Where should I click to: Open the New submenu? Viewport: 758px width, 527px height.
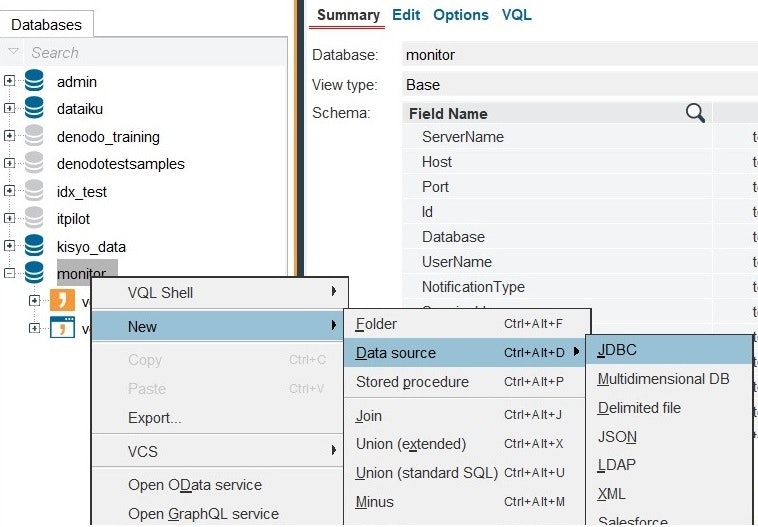(218, 326)
